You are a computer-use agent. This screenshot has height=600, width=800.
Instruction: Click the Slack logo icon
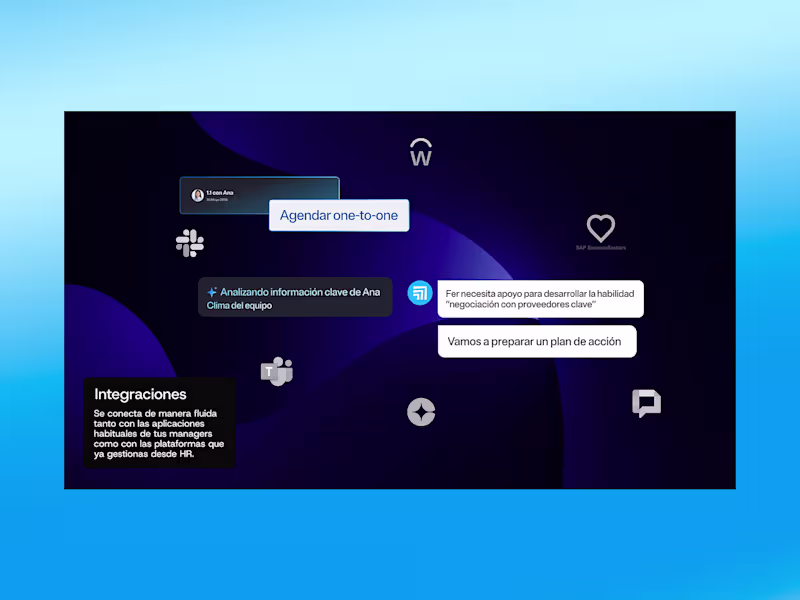pyautogui.click(x=190, y=243)
